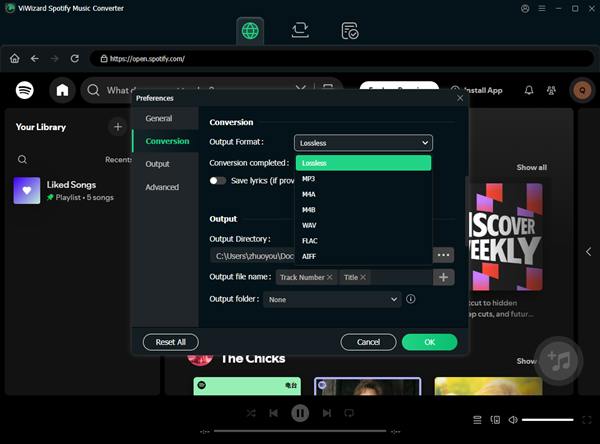This screenshot has width=600, height=444.
Task: Toggle repeat in the player
Action: [x=349, y=413]
